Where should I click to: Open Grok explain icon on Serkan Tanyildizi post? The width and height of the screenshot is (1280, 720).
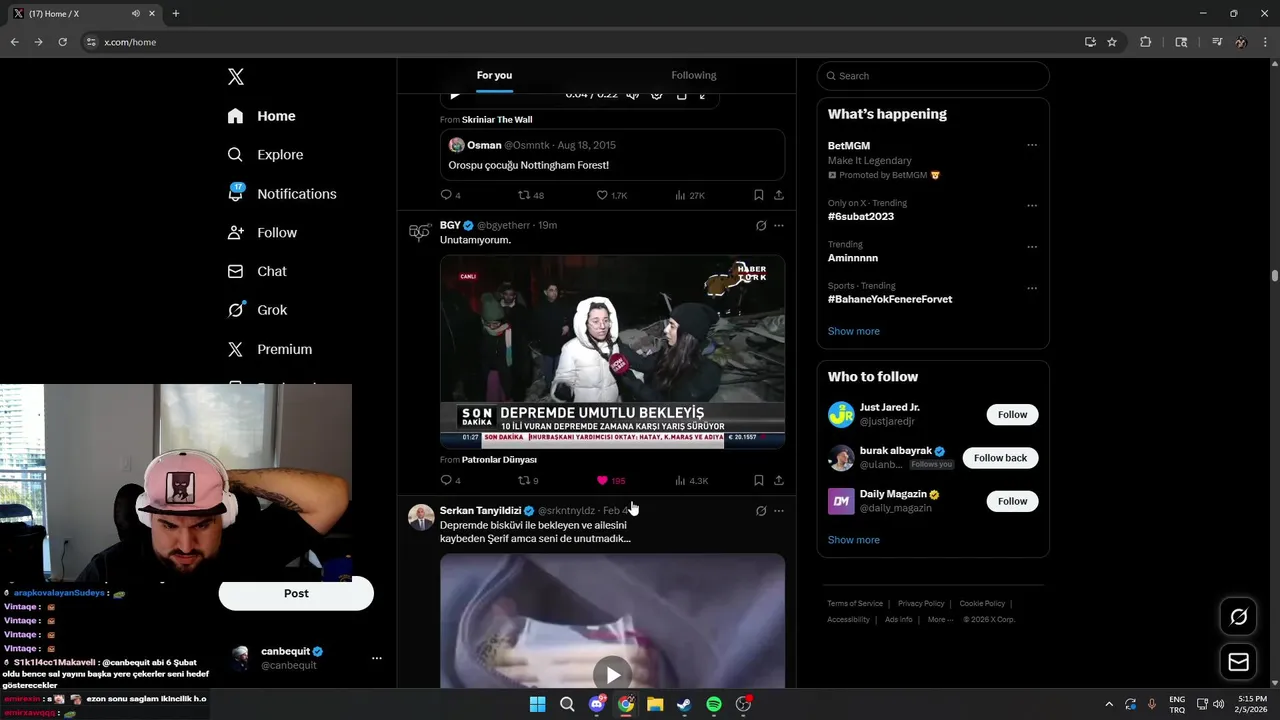coord(761,511)
